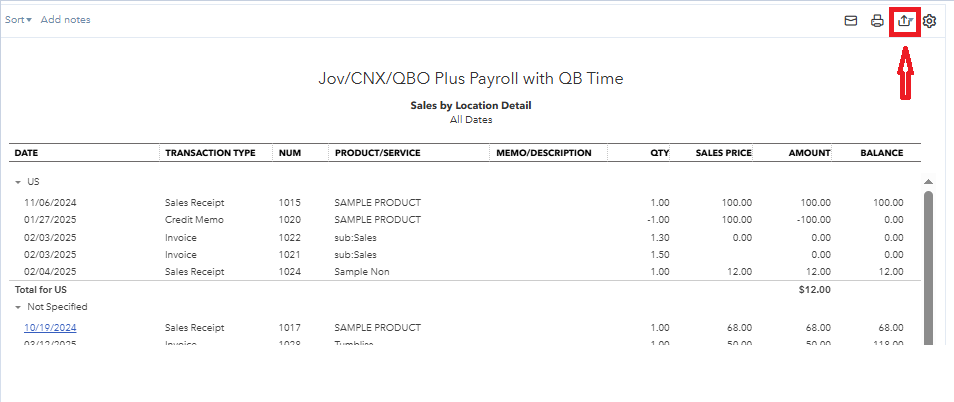Click the 1.30 quantity value
The width and height of the screenshot is (954, 402).
(659, 238)
